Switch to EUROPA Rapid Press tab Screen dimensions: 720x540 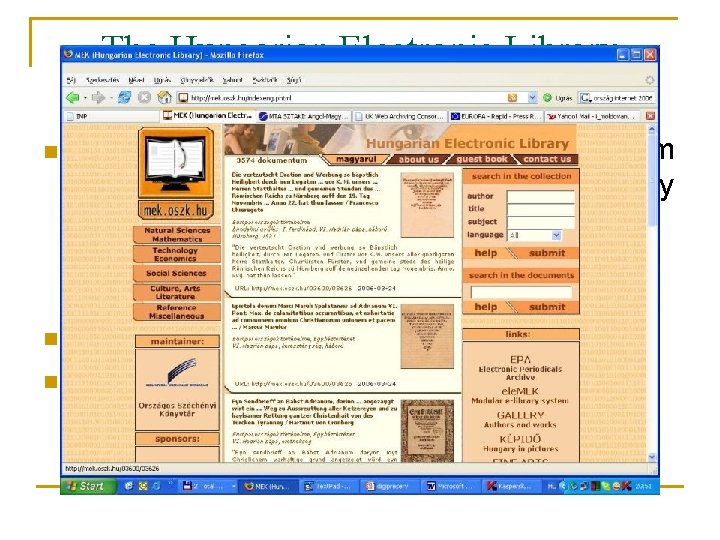click(x=495, y=116)
